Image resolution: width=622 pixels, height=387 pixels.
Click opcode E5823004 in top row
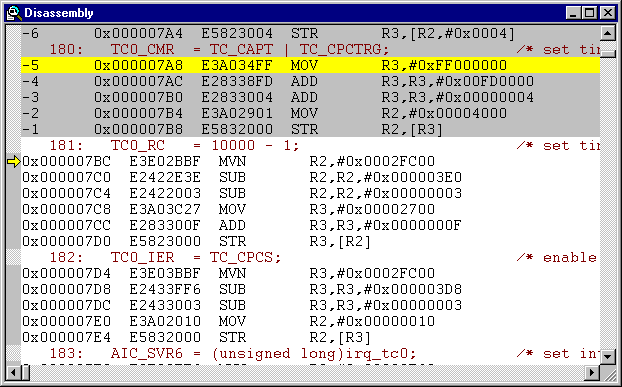(237, 33)
